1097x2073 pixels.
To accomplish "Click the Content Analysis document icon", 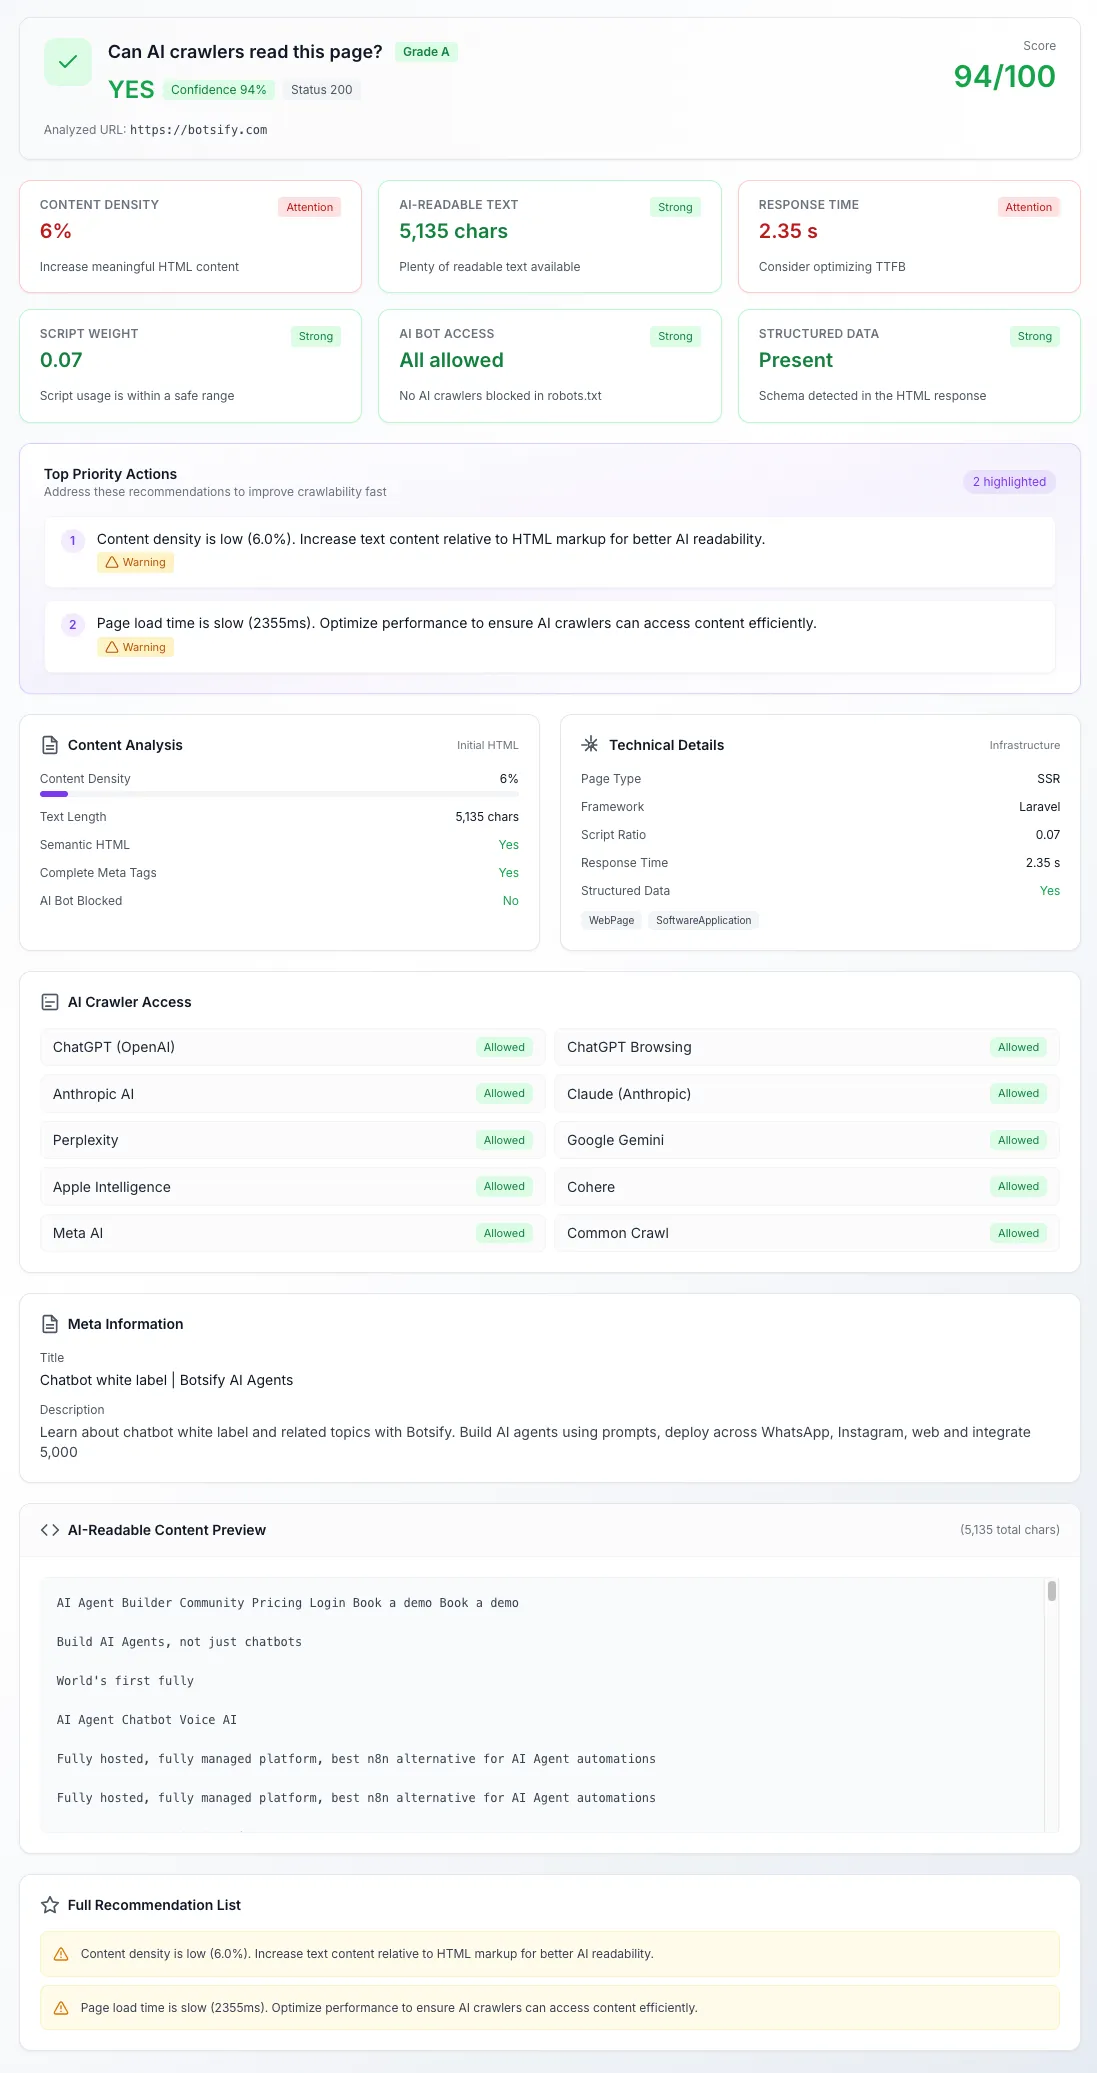I will (50, 745).
